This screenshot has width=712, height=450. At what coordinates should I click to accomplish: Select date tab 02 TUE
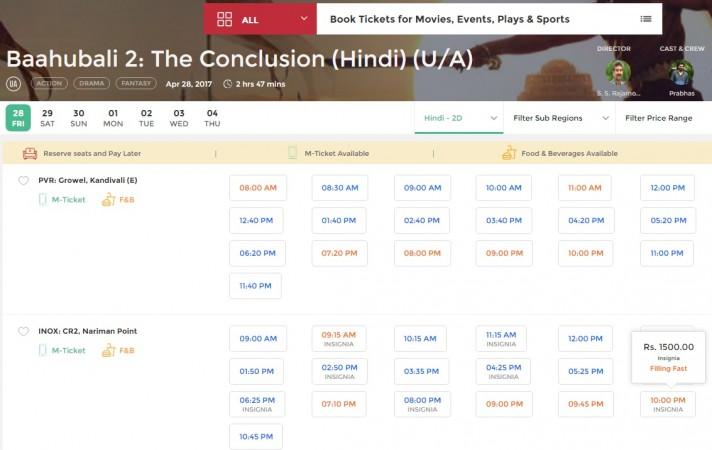146,118
